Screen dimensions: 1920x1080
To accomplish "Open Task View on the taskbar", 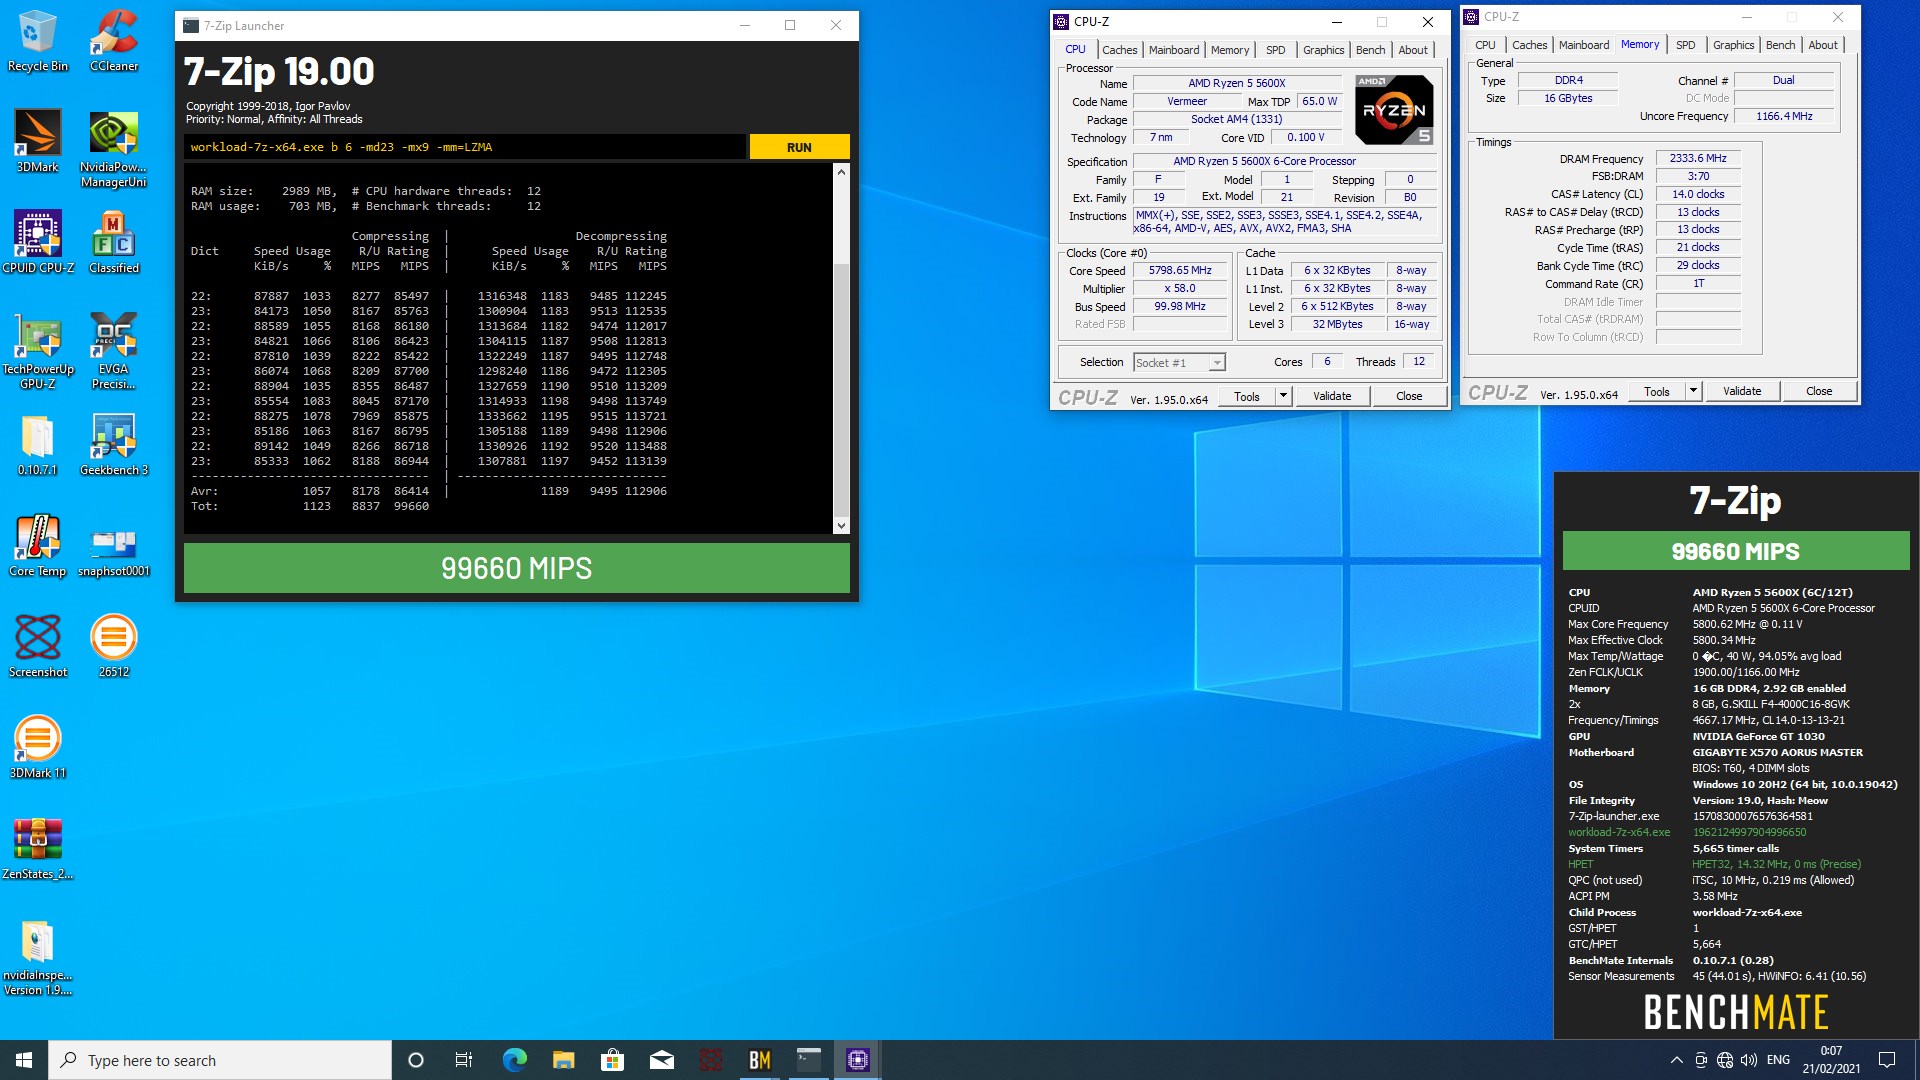I will pos(464,1060).
